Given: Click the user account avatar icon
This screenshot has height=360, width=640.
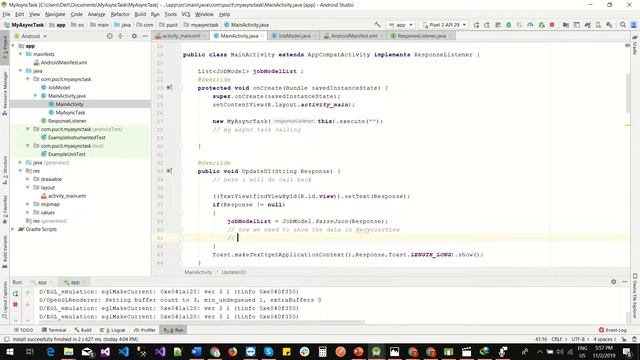Looking at the screenshot, I should coord(634,25).
